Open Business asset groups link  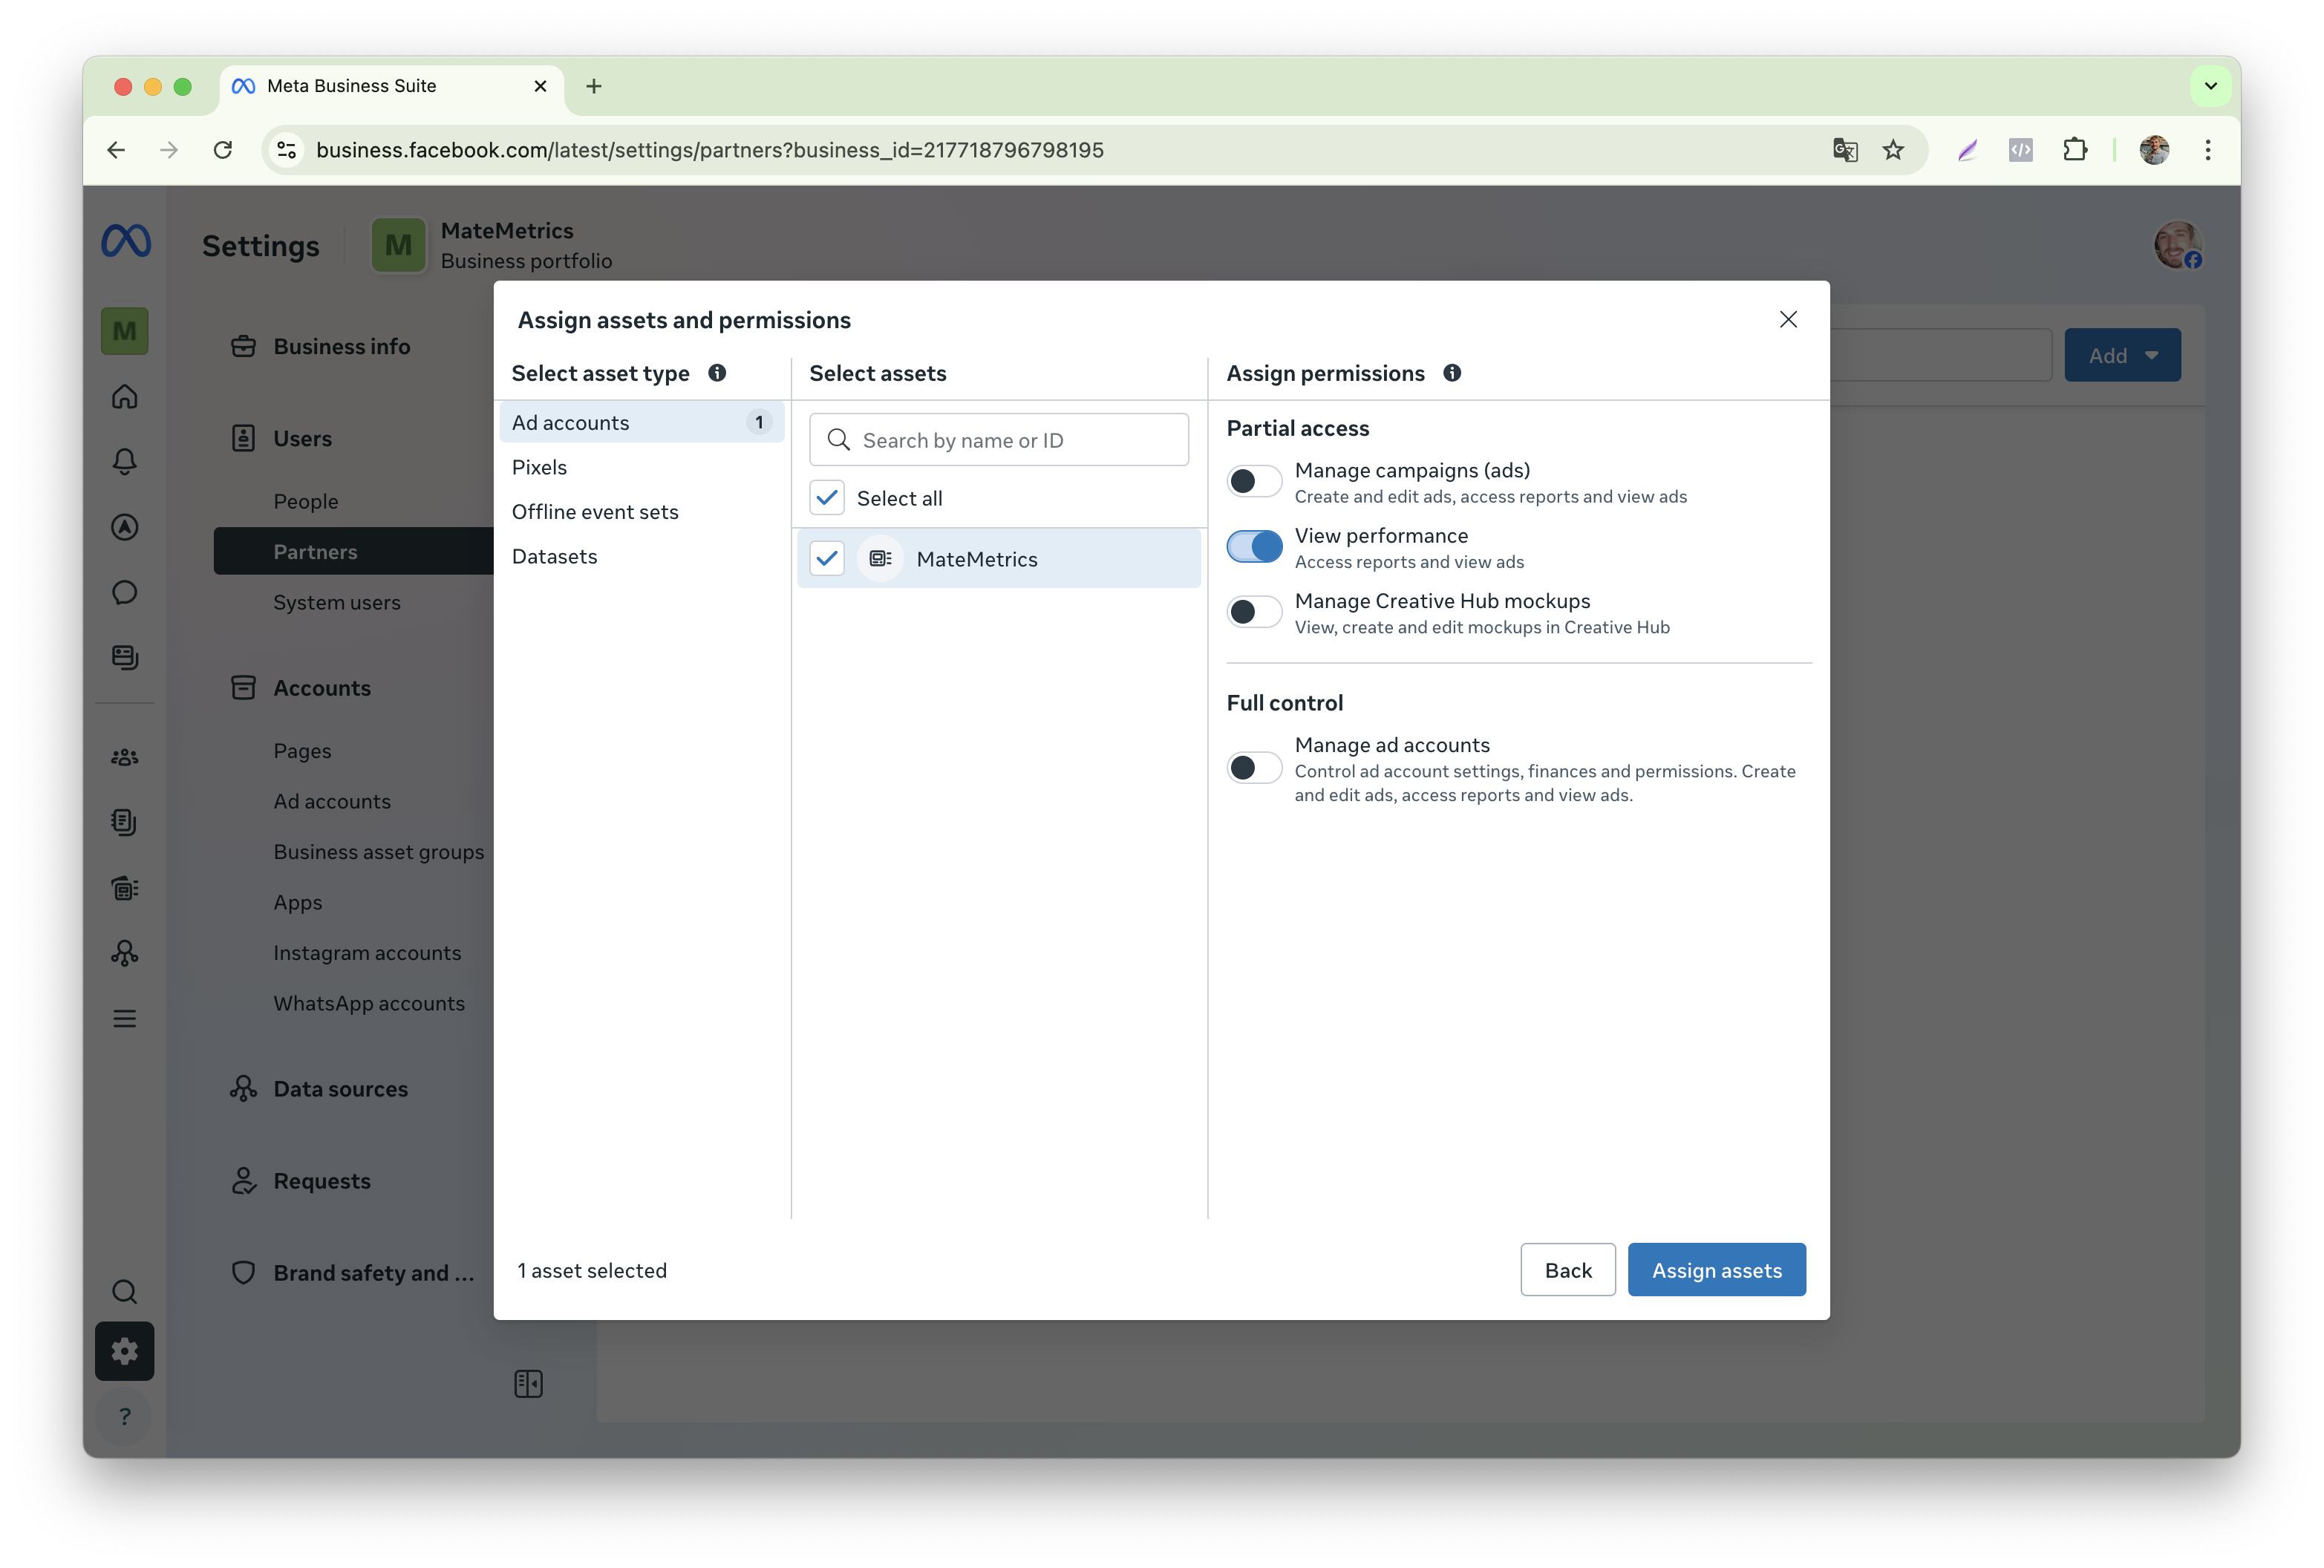379,852
